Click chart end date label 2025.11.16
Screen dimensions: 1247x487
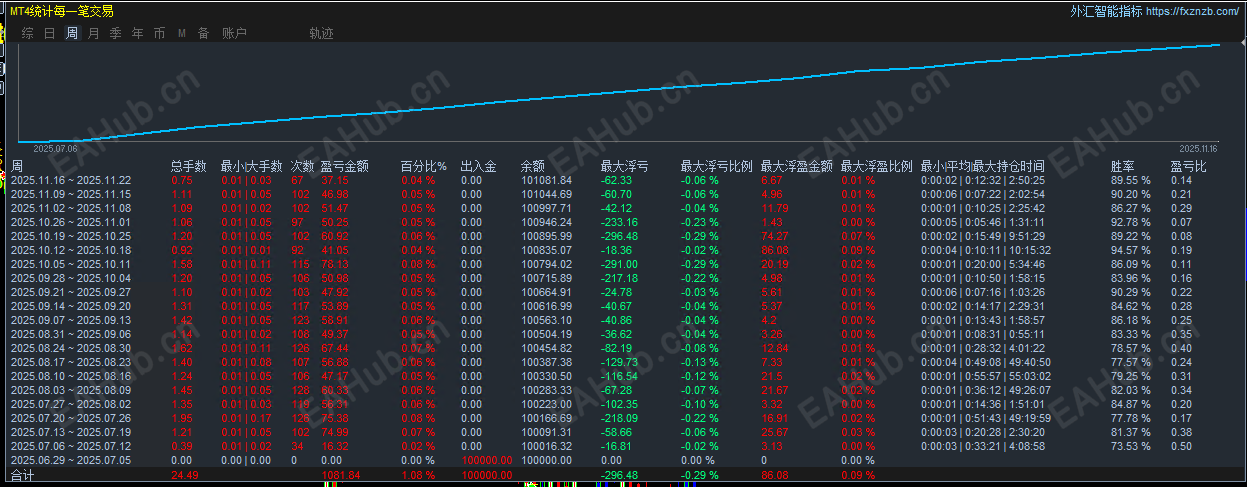click(x=1200, y=147)
